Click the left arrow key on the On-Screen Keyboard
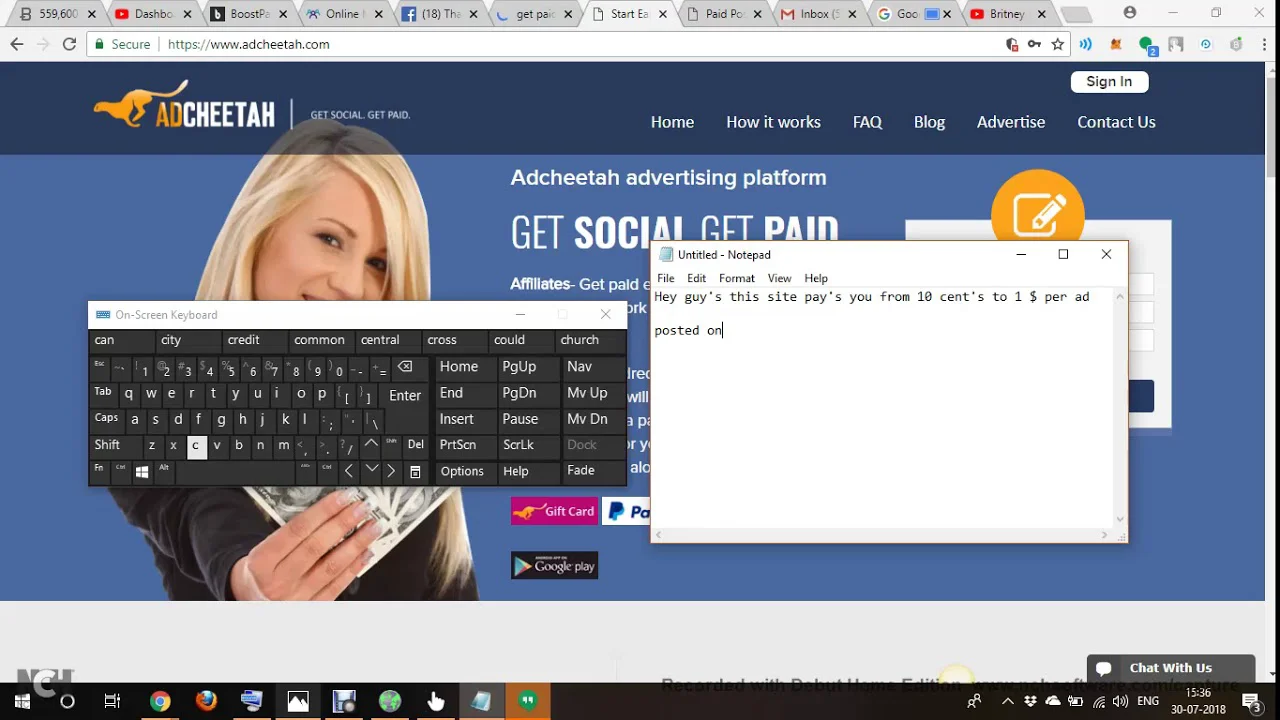Screen dimensions: 1280x720 click(349, 471)
